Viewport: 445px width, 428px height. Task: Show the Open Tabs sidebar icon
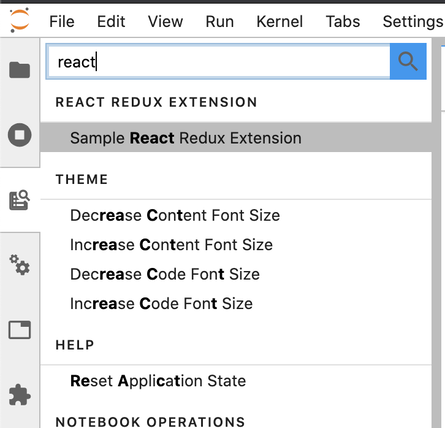tap(20, 330)
